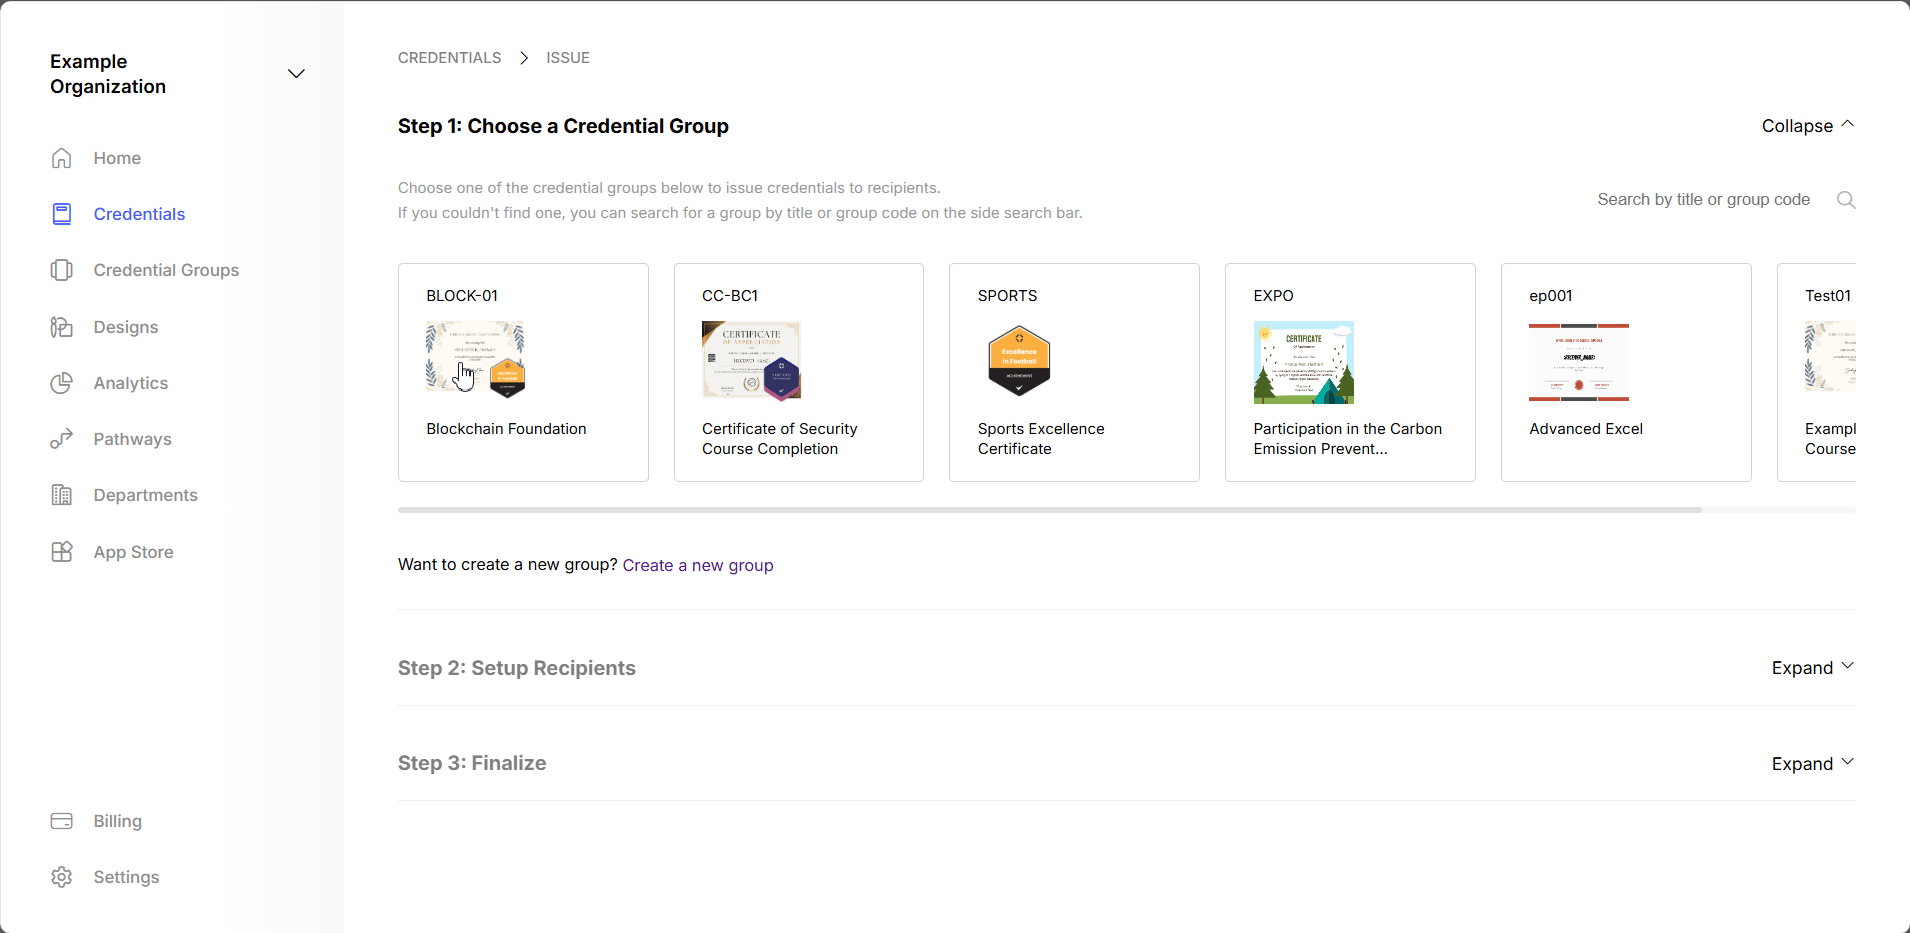This screenshot has height=933, width=1910.
Task: Expand Step 3: Finalize
Action: coord(1812,762)
